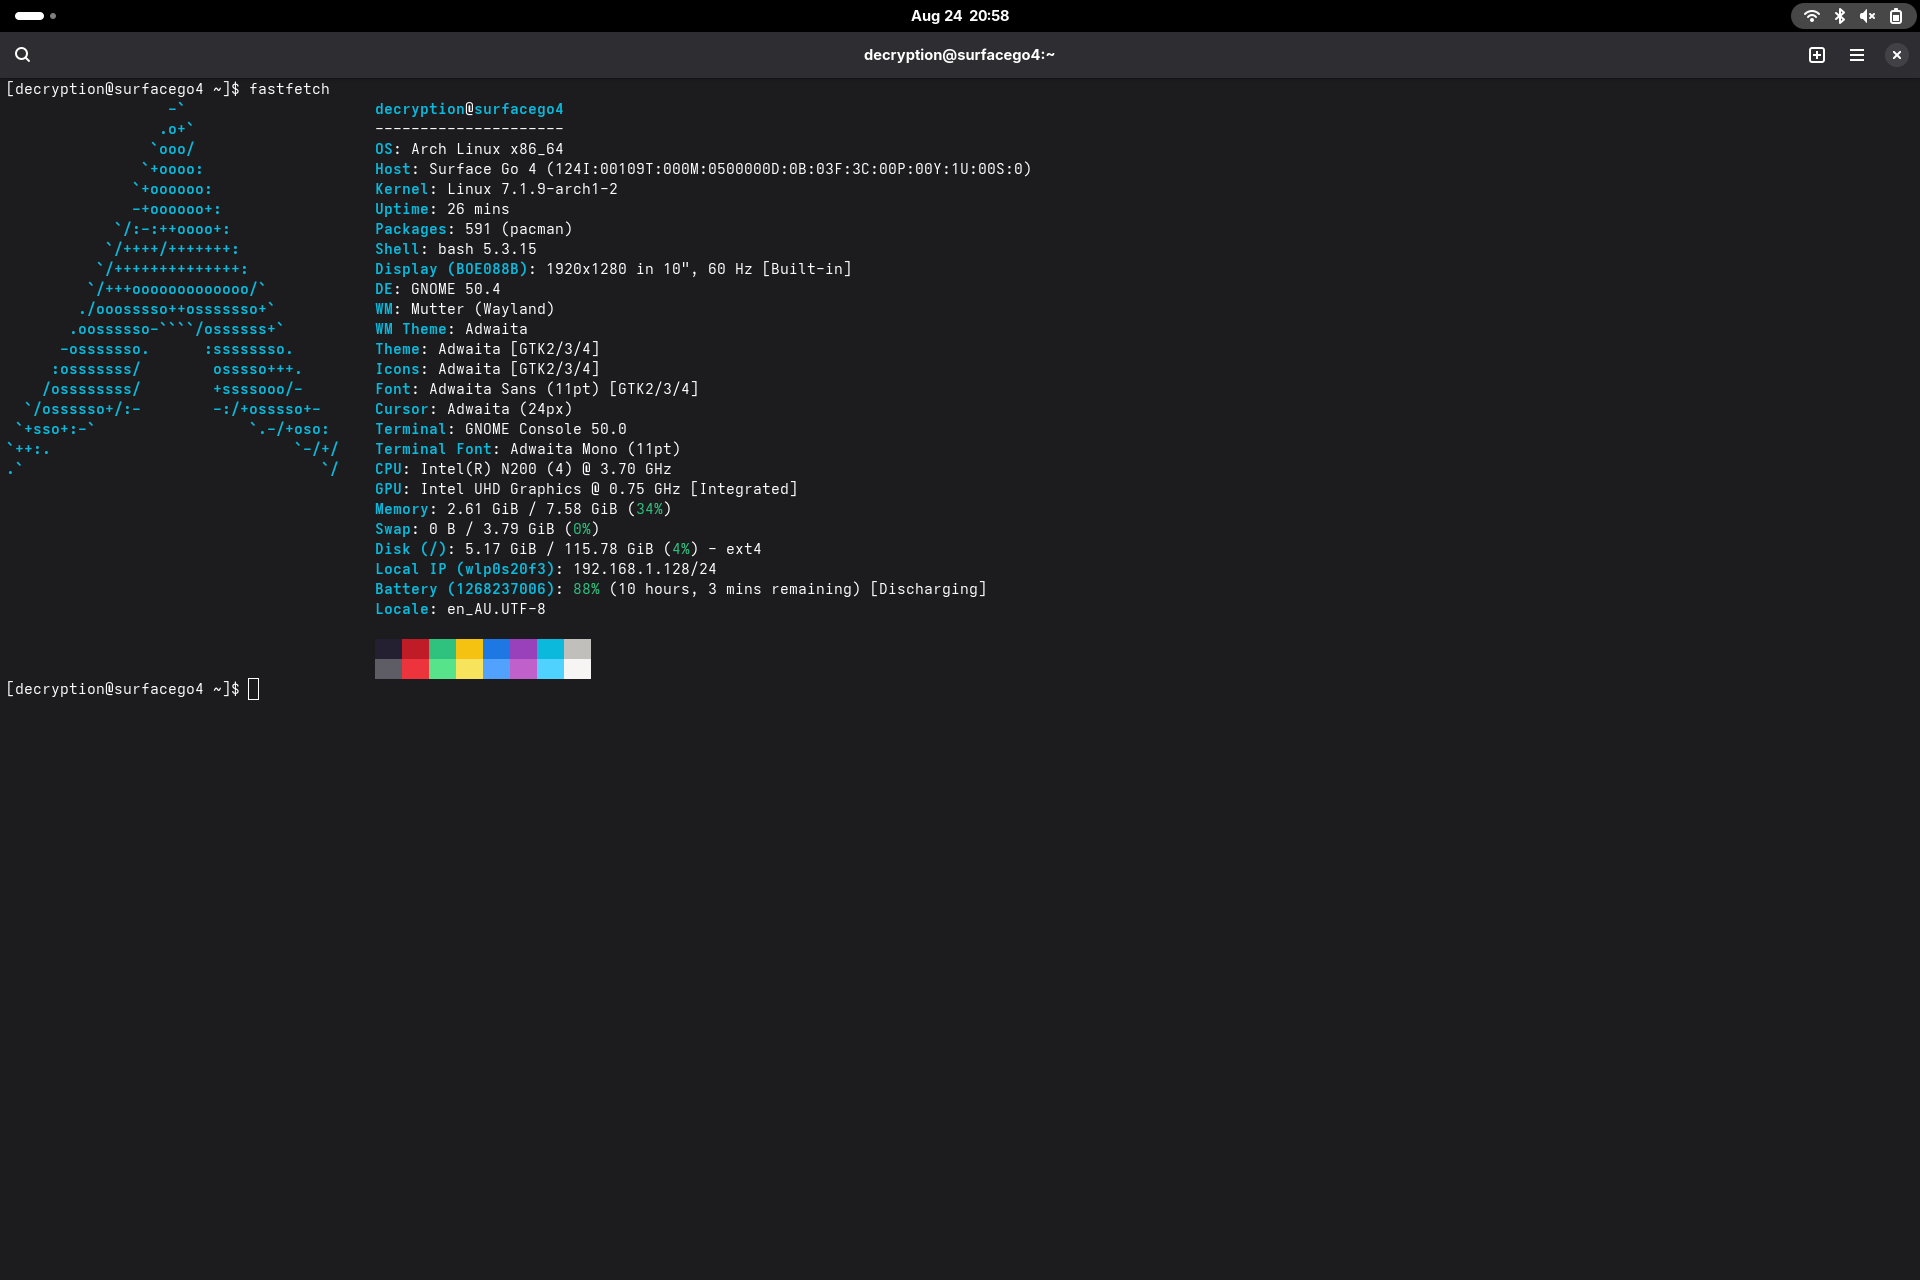Close the GNOME Console window
The image size is (1920, 1280).
[1896, 55]
